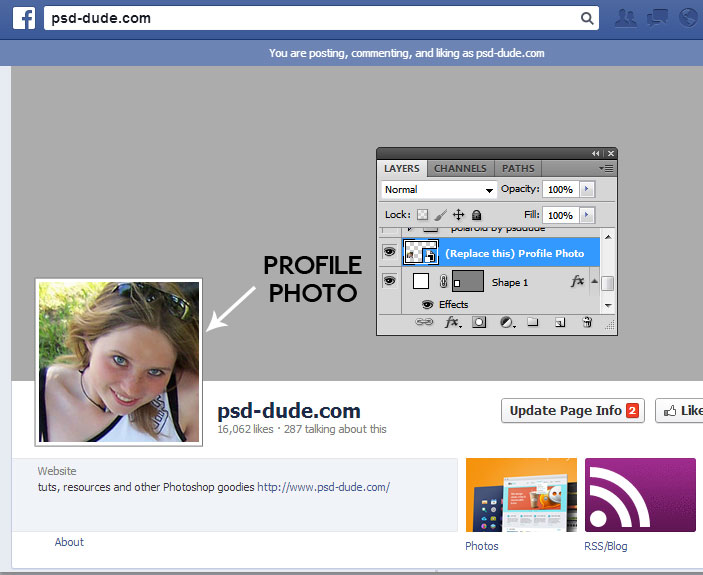
Task: Click the Fill 100% value field
Action: coord(560,215)
